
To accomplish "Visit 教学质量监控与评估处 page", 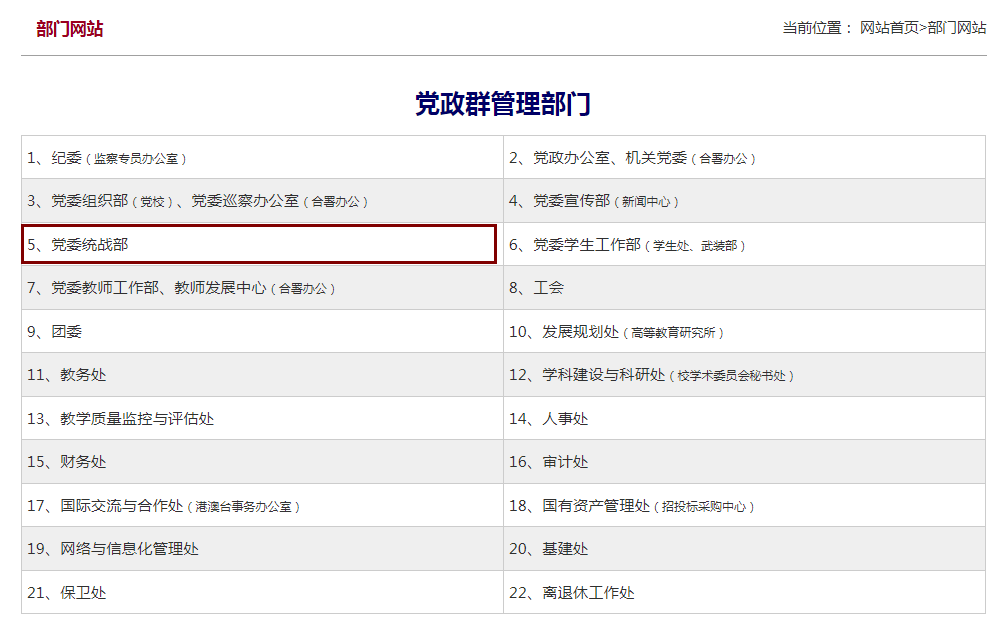I will 137,418.
